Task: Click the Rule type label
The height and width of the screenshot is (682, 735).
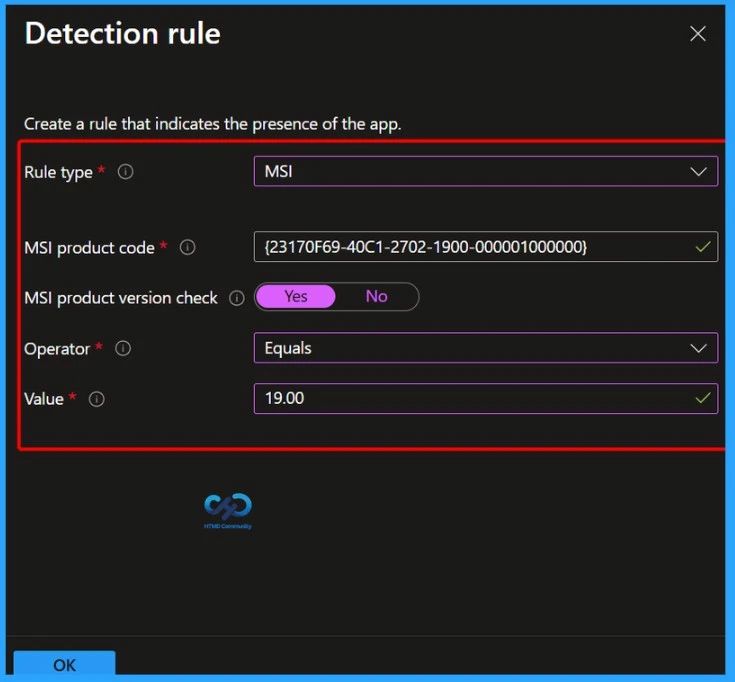Action: tap(58, 172)
